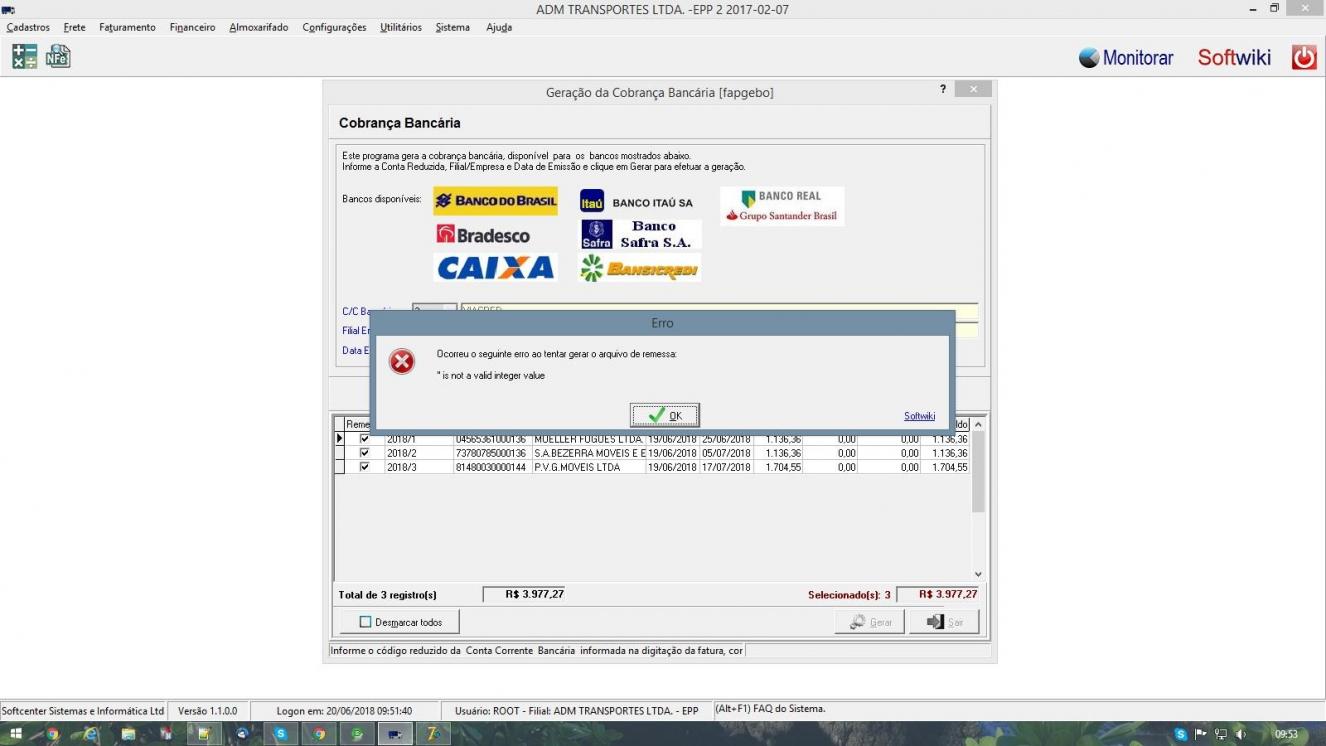Click the NFe toolbar icon
Image resolution: width=1326 pixels, height=746 pixels.
tap(58, 57)
